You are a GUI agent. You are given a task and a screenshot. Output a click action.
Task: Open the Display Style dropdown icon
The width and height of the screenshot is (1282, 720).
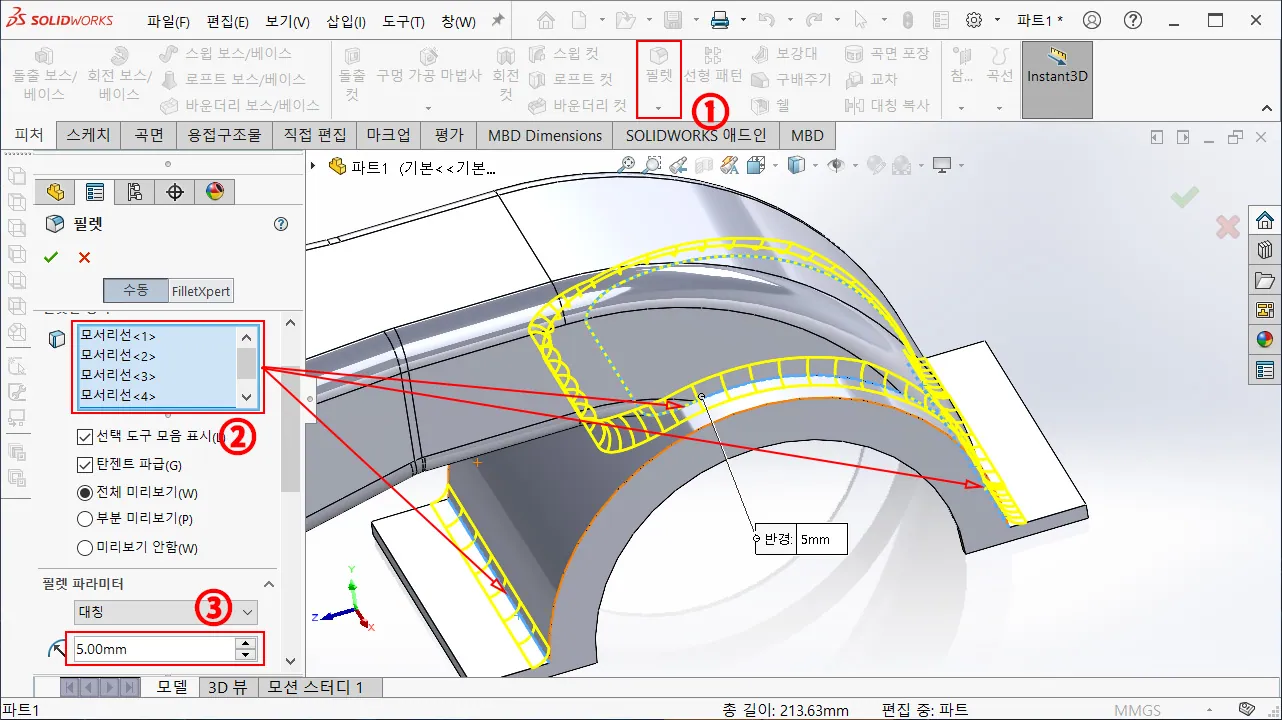796,165
